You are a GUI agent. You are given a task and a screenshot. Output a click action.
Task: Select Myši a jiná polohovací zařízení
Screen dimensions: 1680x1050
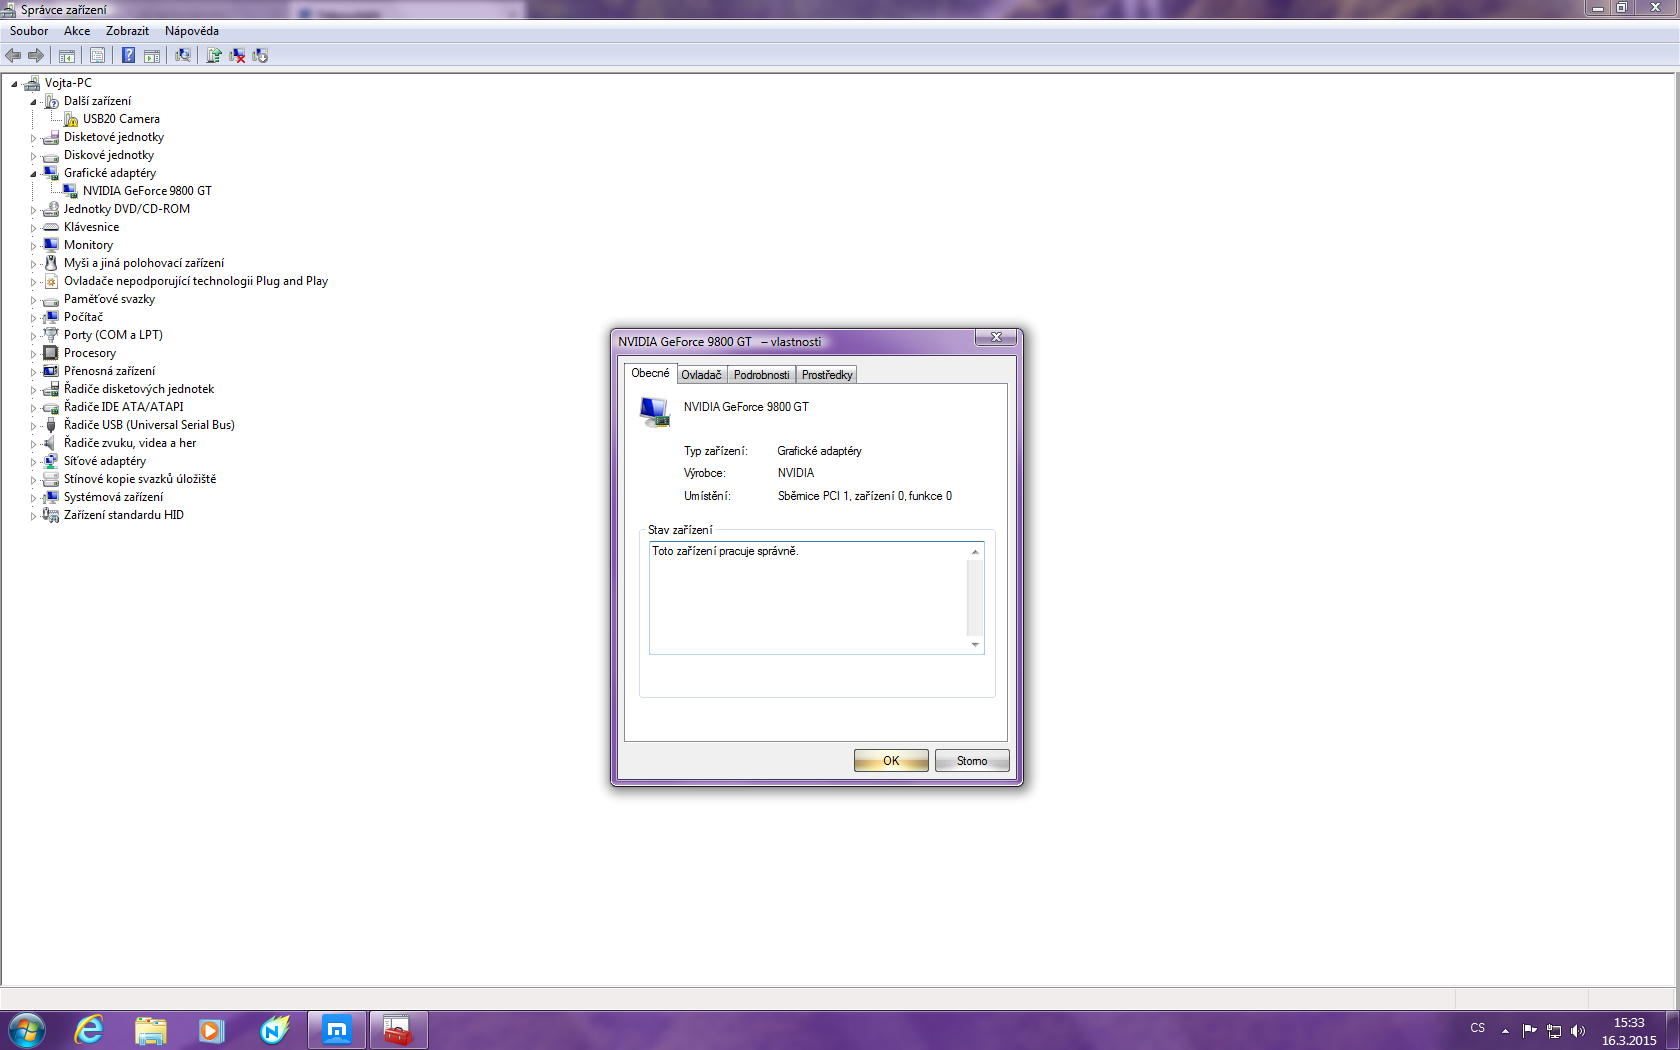point(144,263)
